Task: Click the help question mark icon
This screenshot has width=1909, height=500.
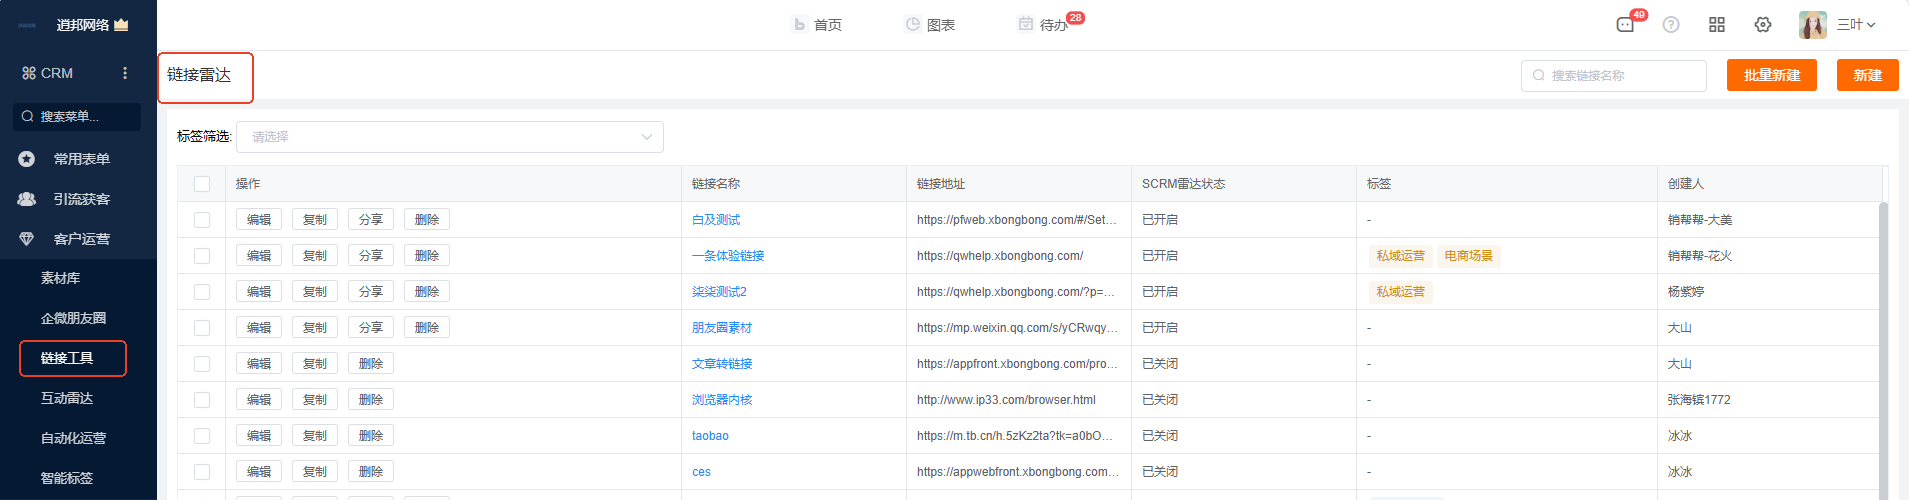Action: click(x=1671, y=25)
